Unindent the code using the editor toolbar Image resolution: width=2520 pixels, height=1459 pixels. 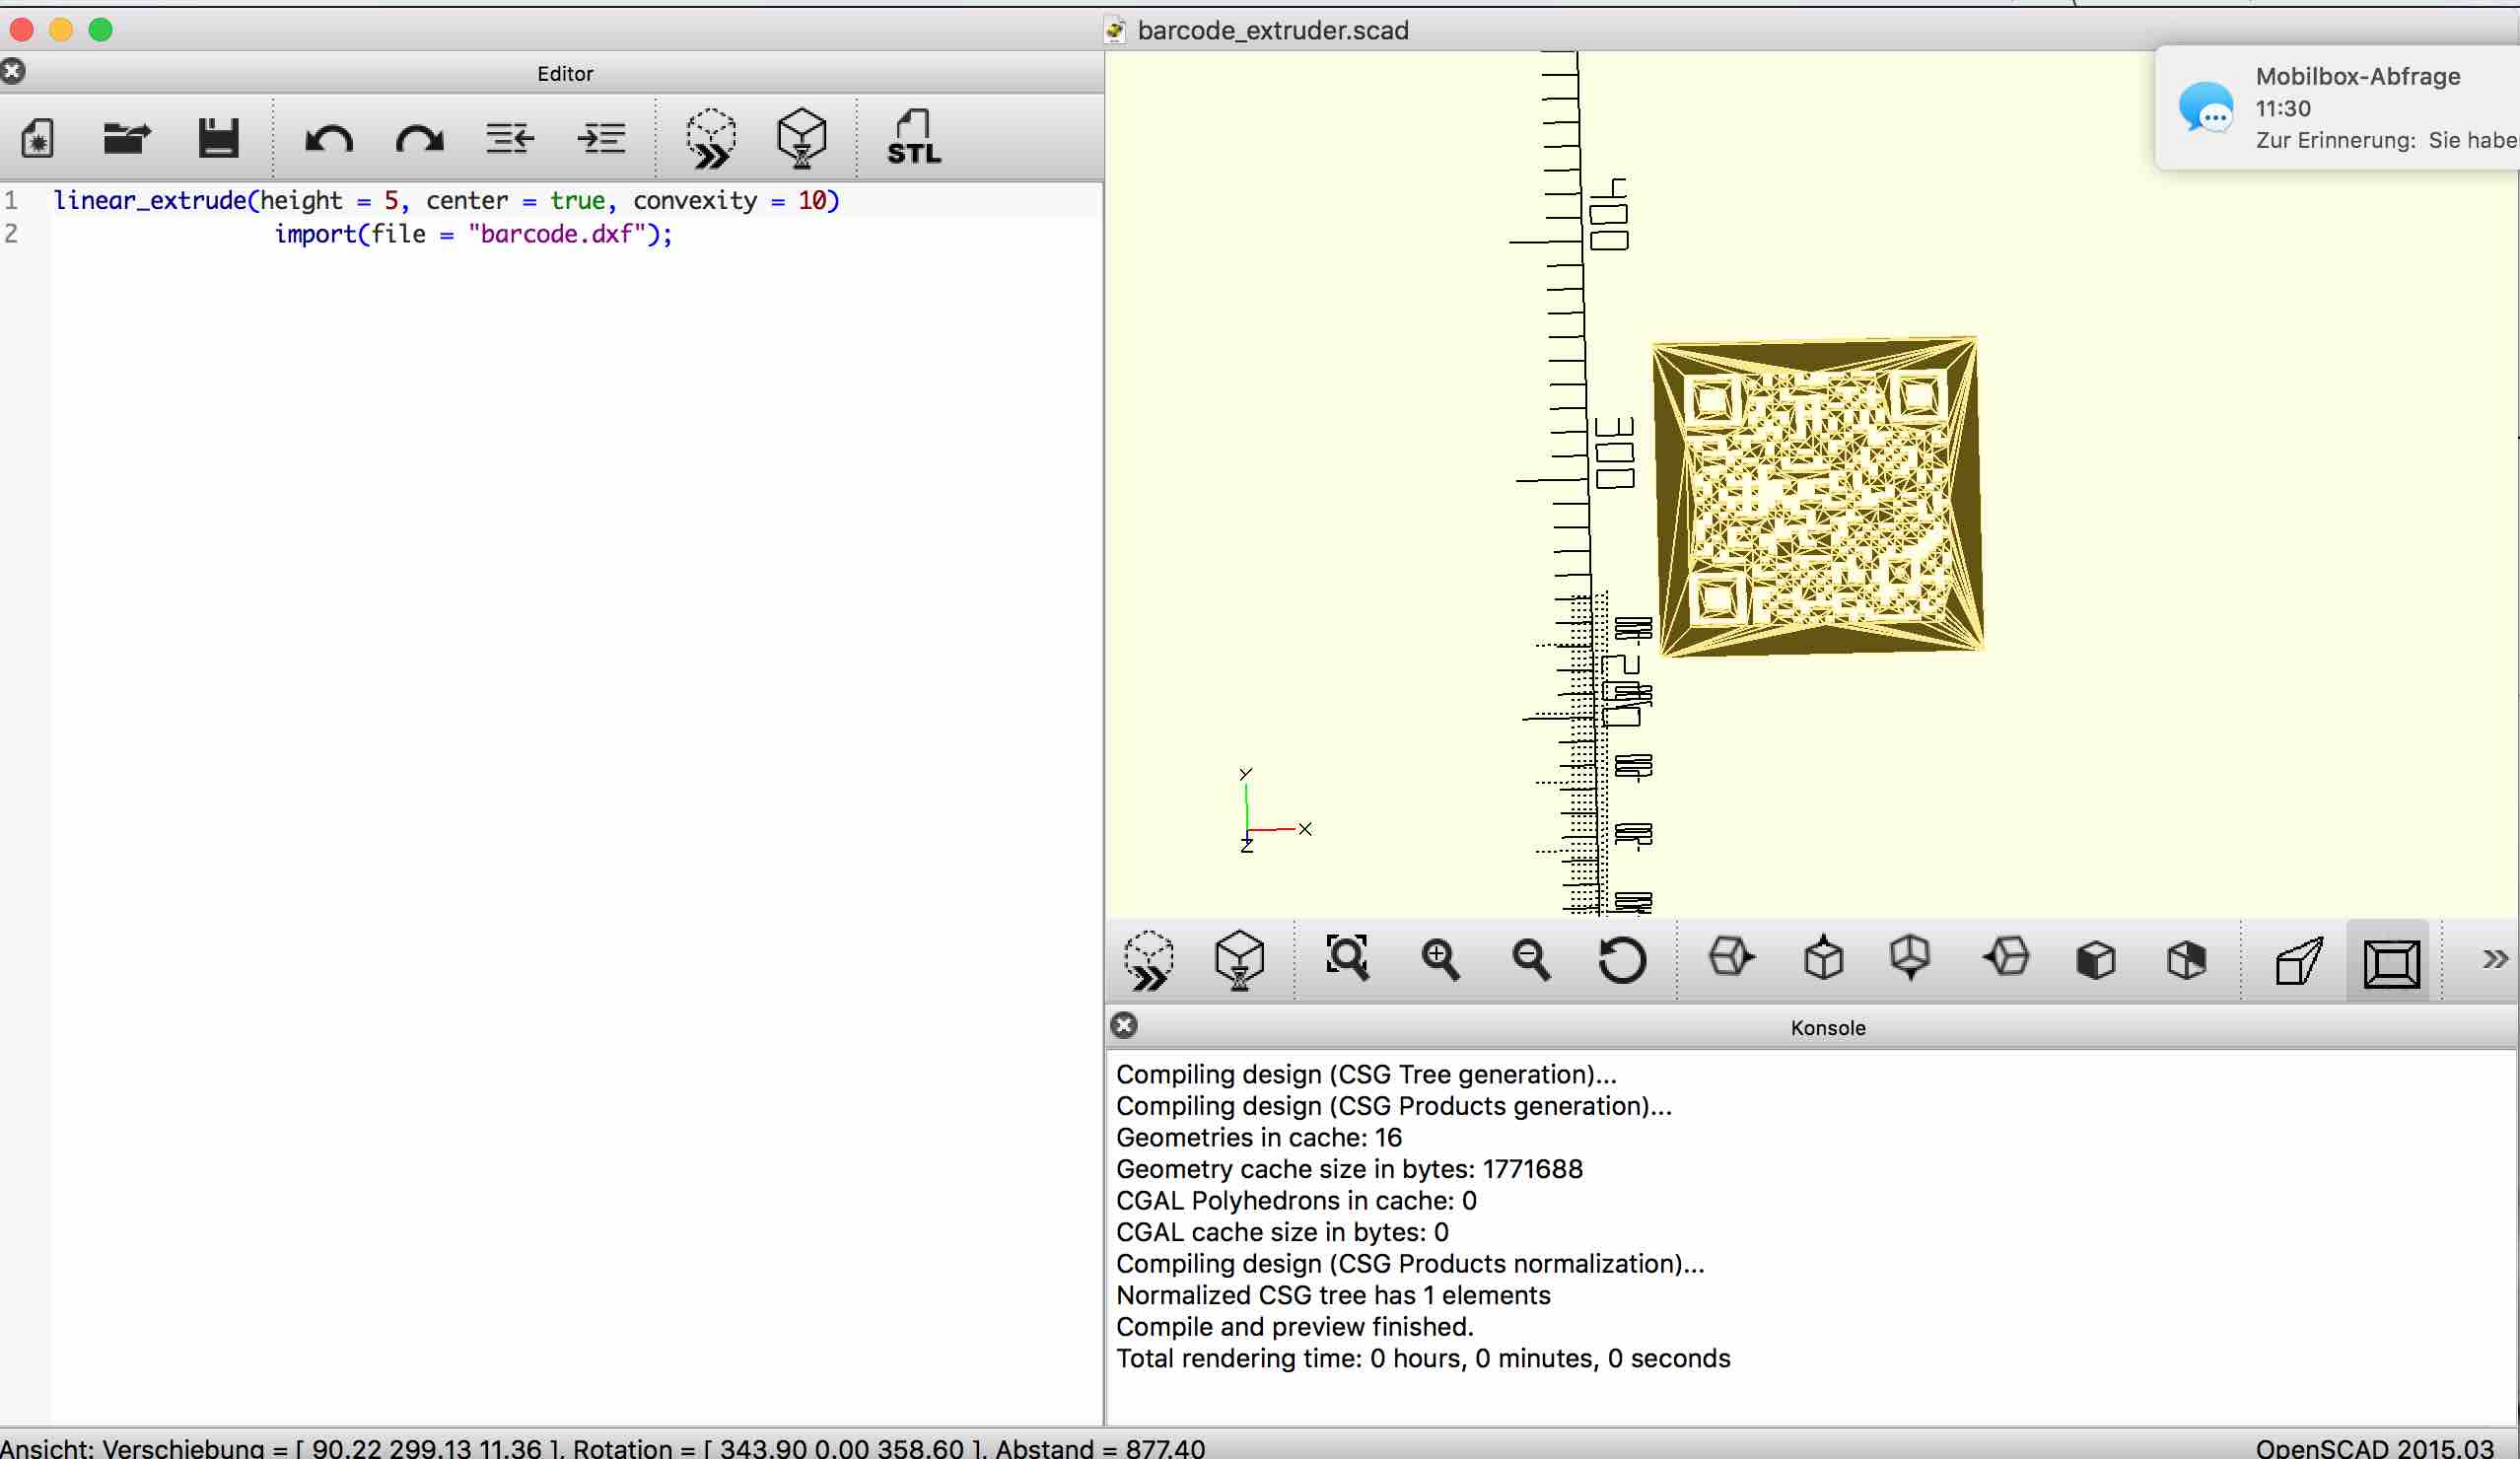pos(510,138)
